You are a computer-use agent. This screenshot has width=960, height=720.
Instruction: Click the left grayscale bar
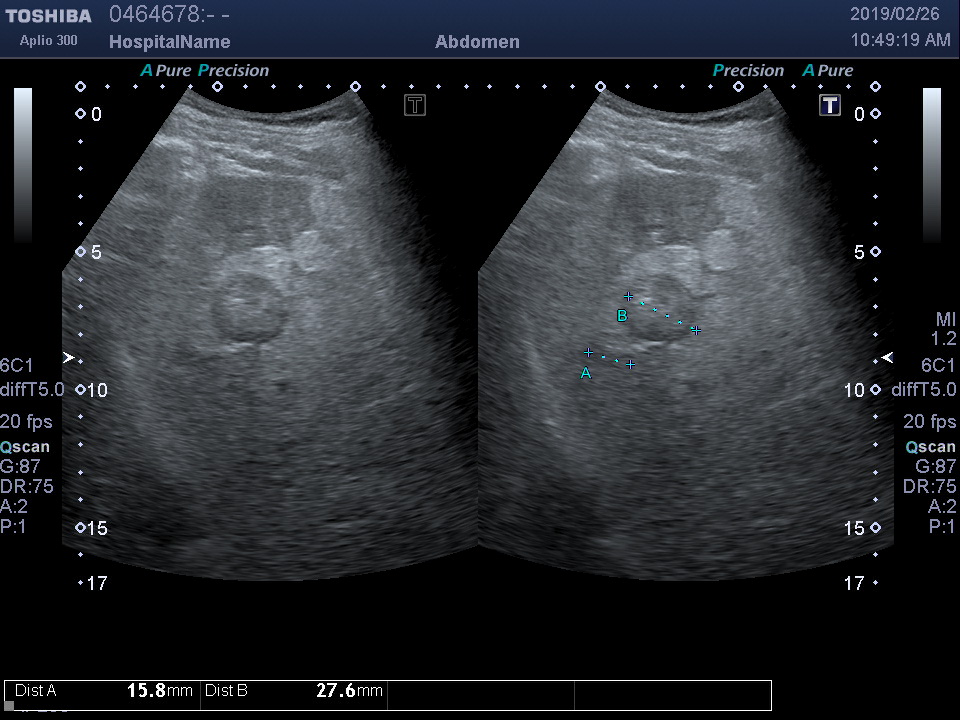point(23,165)
